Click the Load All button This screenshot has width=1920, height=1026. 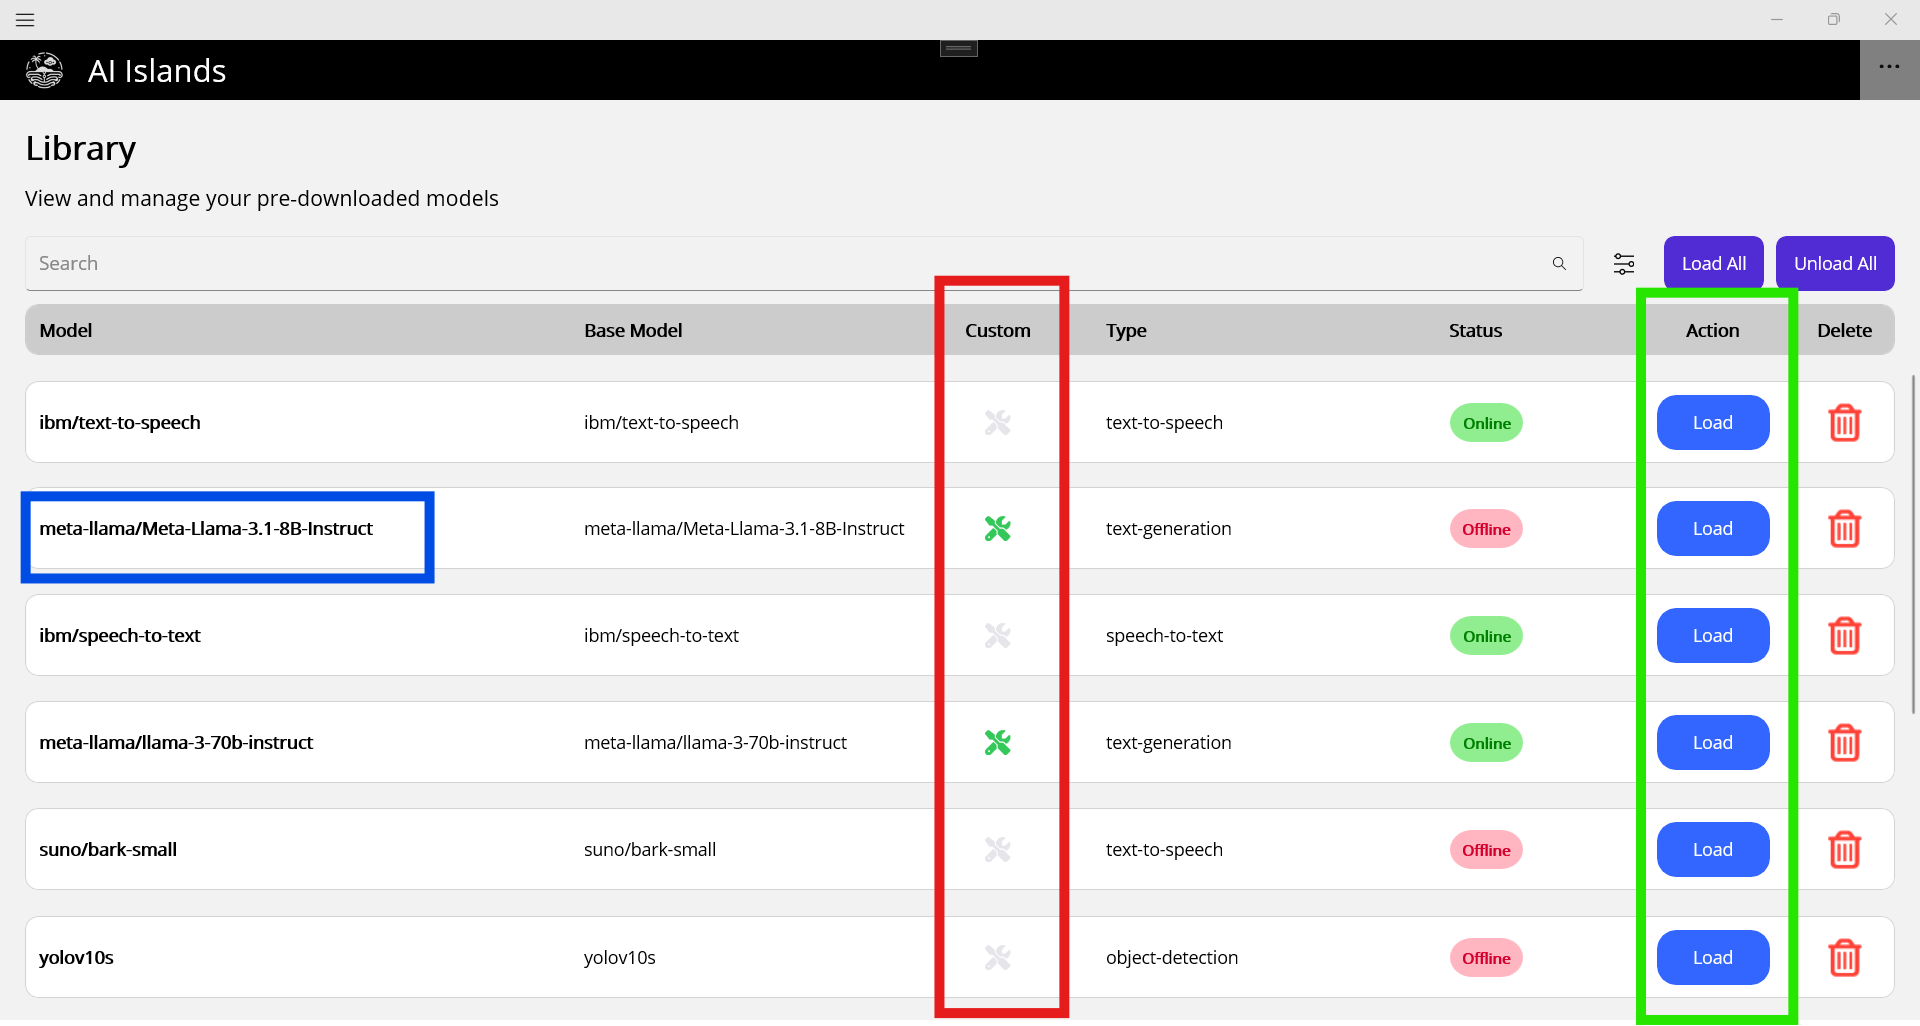(x=1713, y=263)
